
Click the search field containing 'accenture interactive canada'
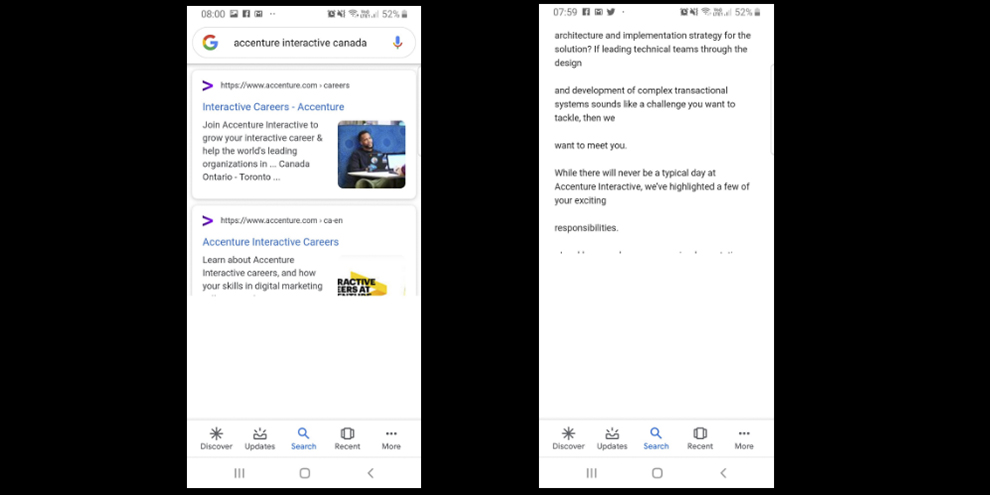(304, 43)
